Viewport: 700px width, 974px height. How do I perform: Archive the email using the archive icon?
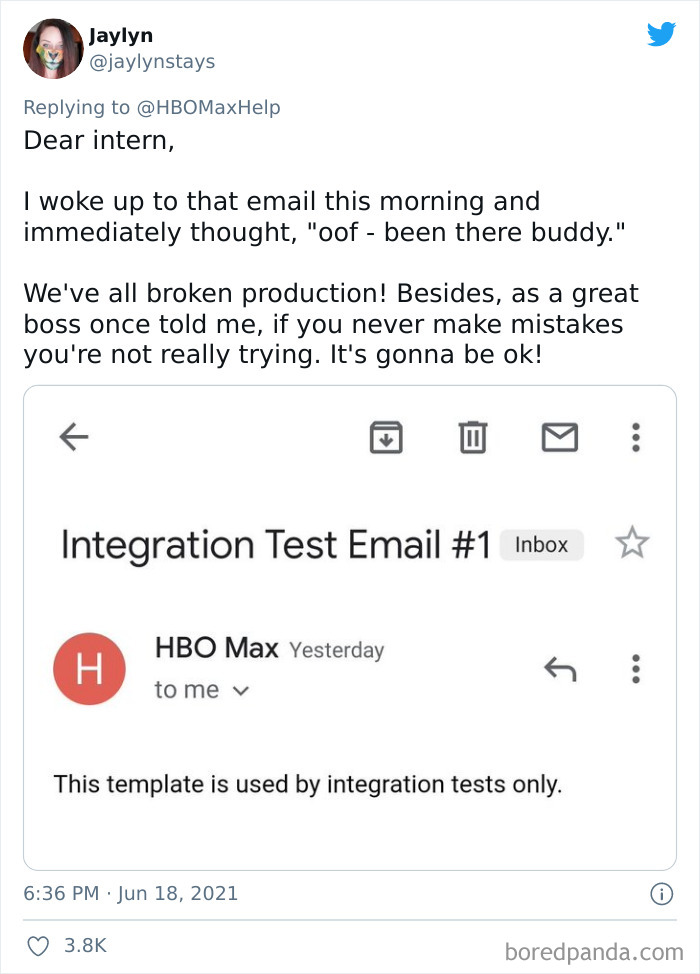coord(386,437)
